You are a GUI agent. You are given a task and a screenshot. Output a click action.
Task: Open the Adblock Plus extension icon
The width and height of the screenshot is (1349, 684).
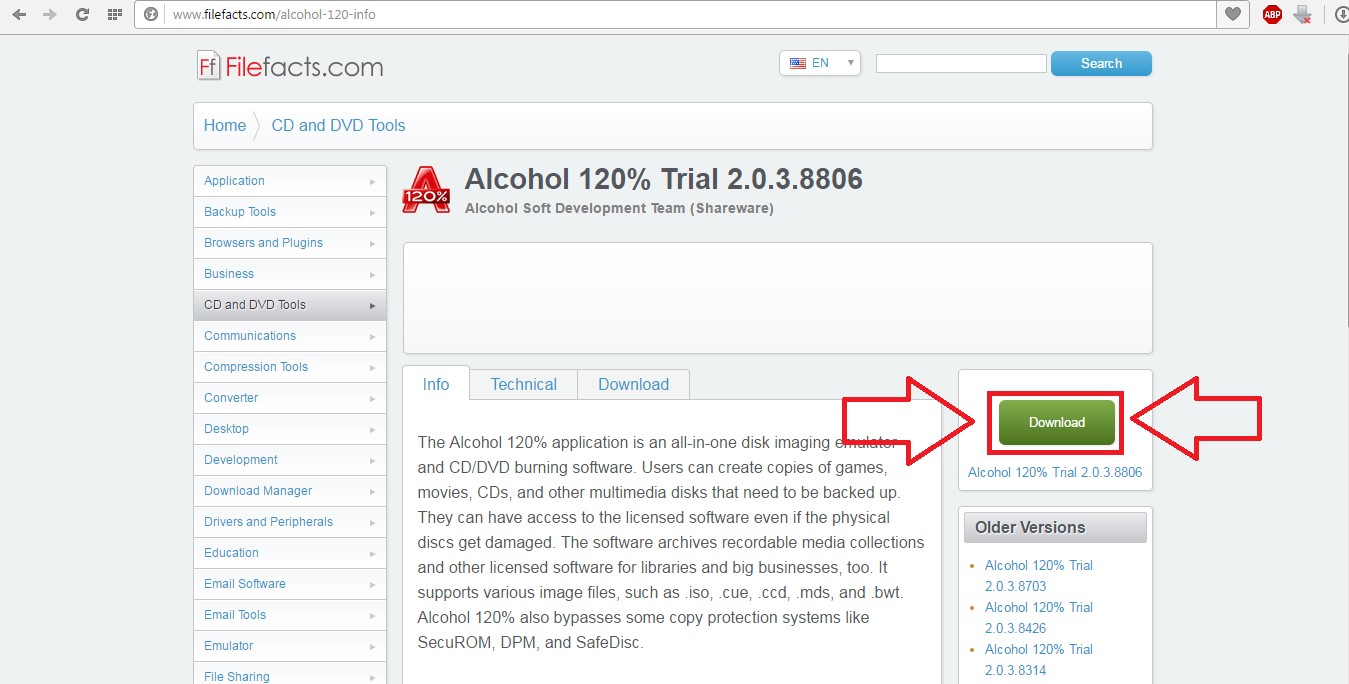(x=1271, y=15)
